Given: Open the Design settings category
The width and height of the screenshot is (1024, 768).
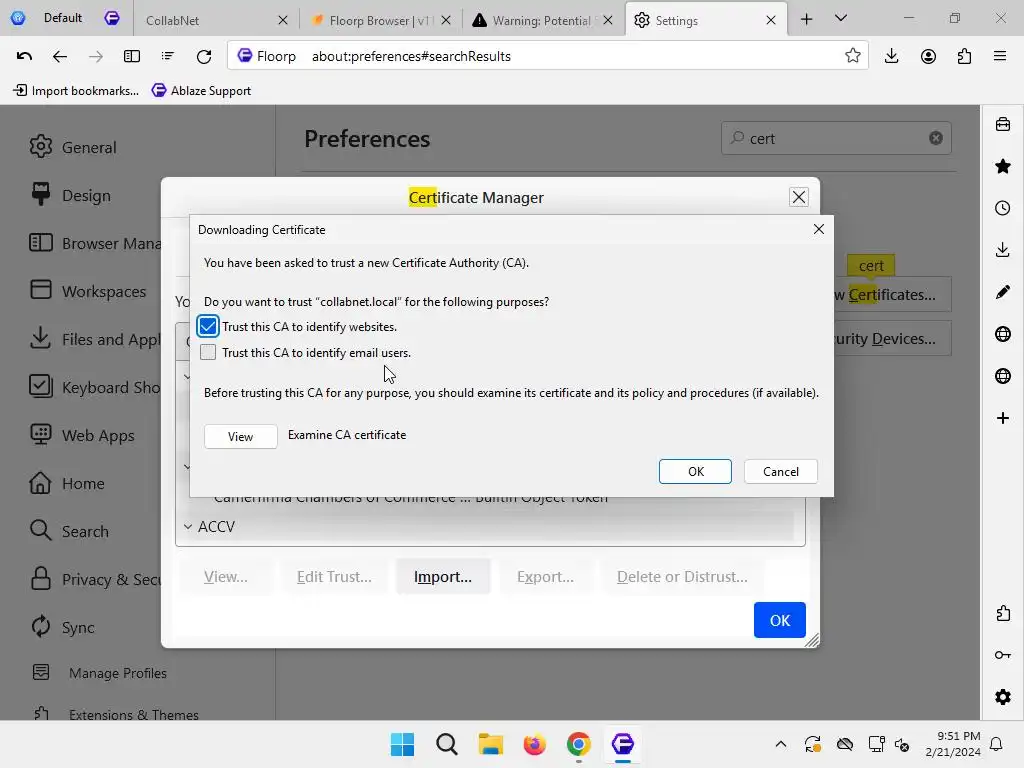Looking at the screenshot, I should click(71, 195).
